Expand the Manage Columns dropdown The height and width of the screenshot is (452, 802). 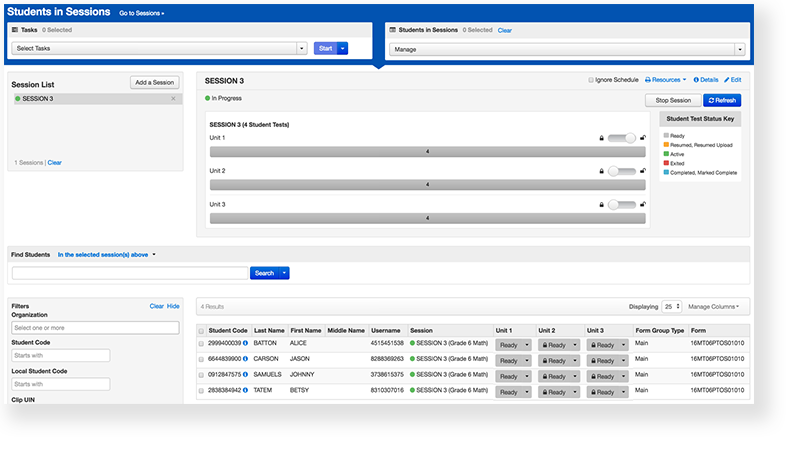click(714, 306)
